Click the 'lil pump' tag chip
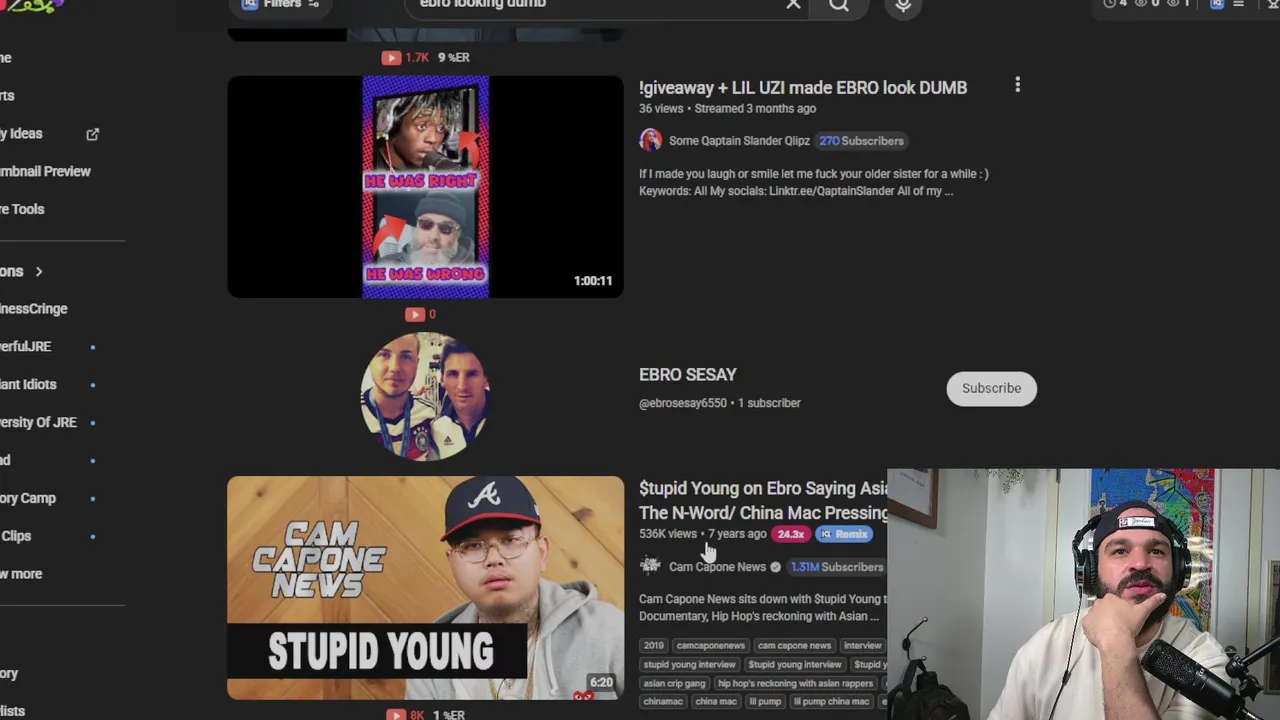This screenshot has height=720, width=1280. (765, 702)
